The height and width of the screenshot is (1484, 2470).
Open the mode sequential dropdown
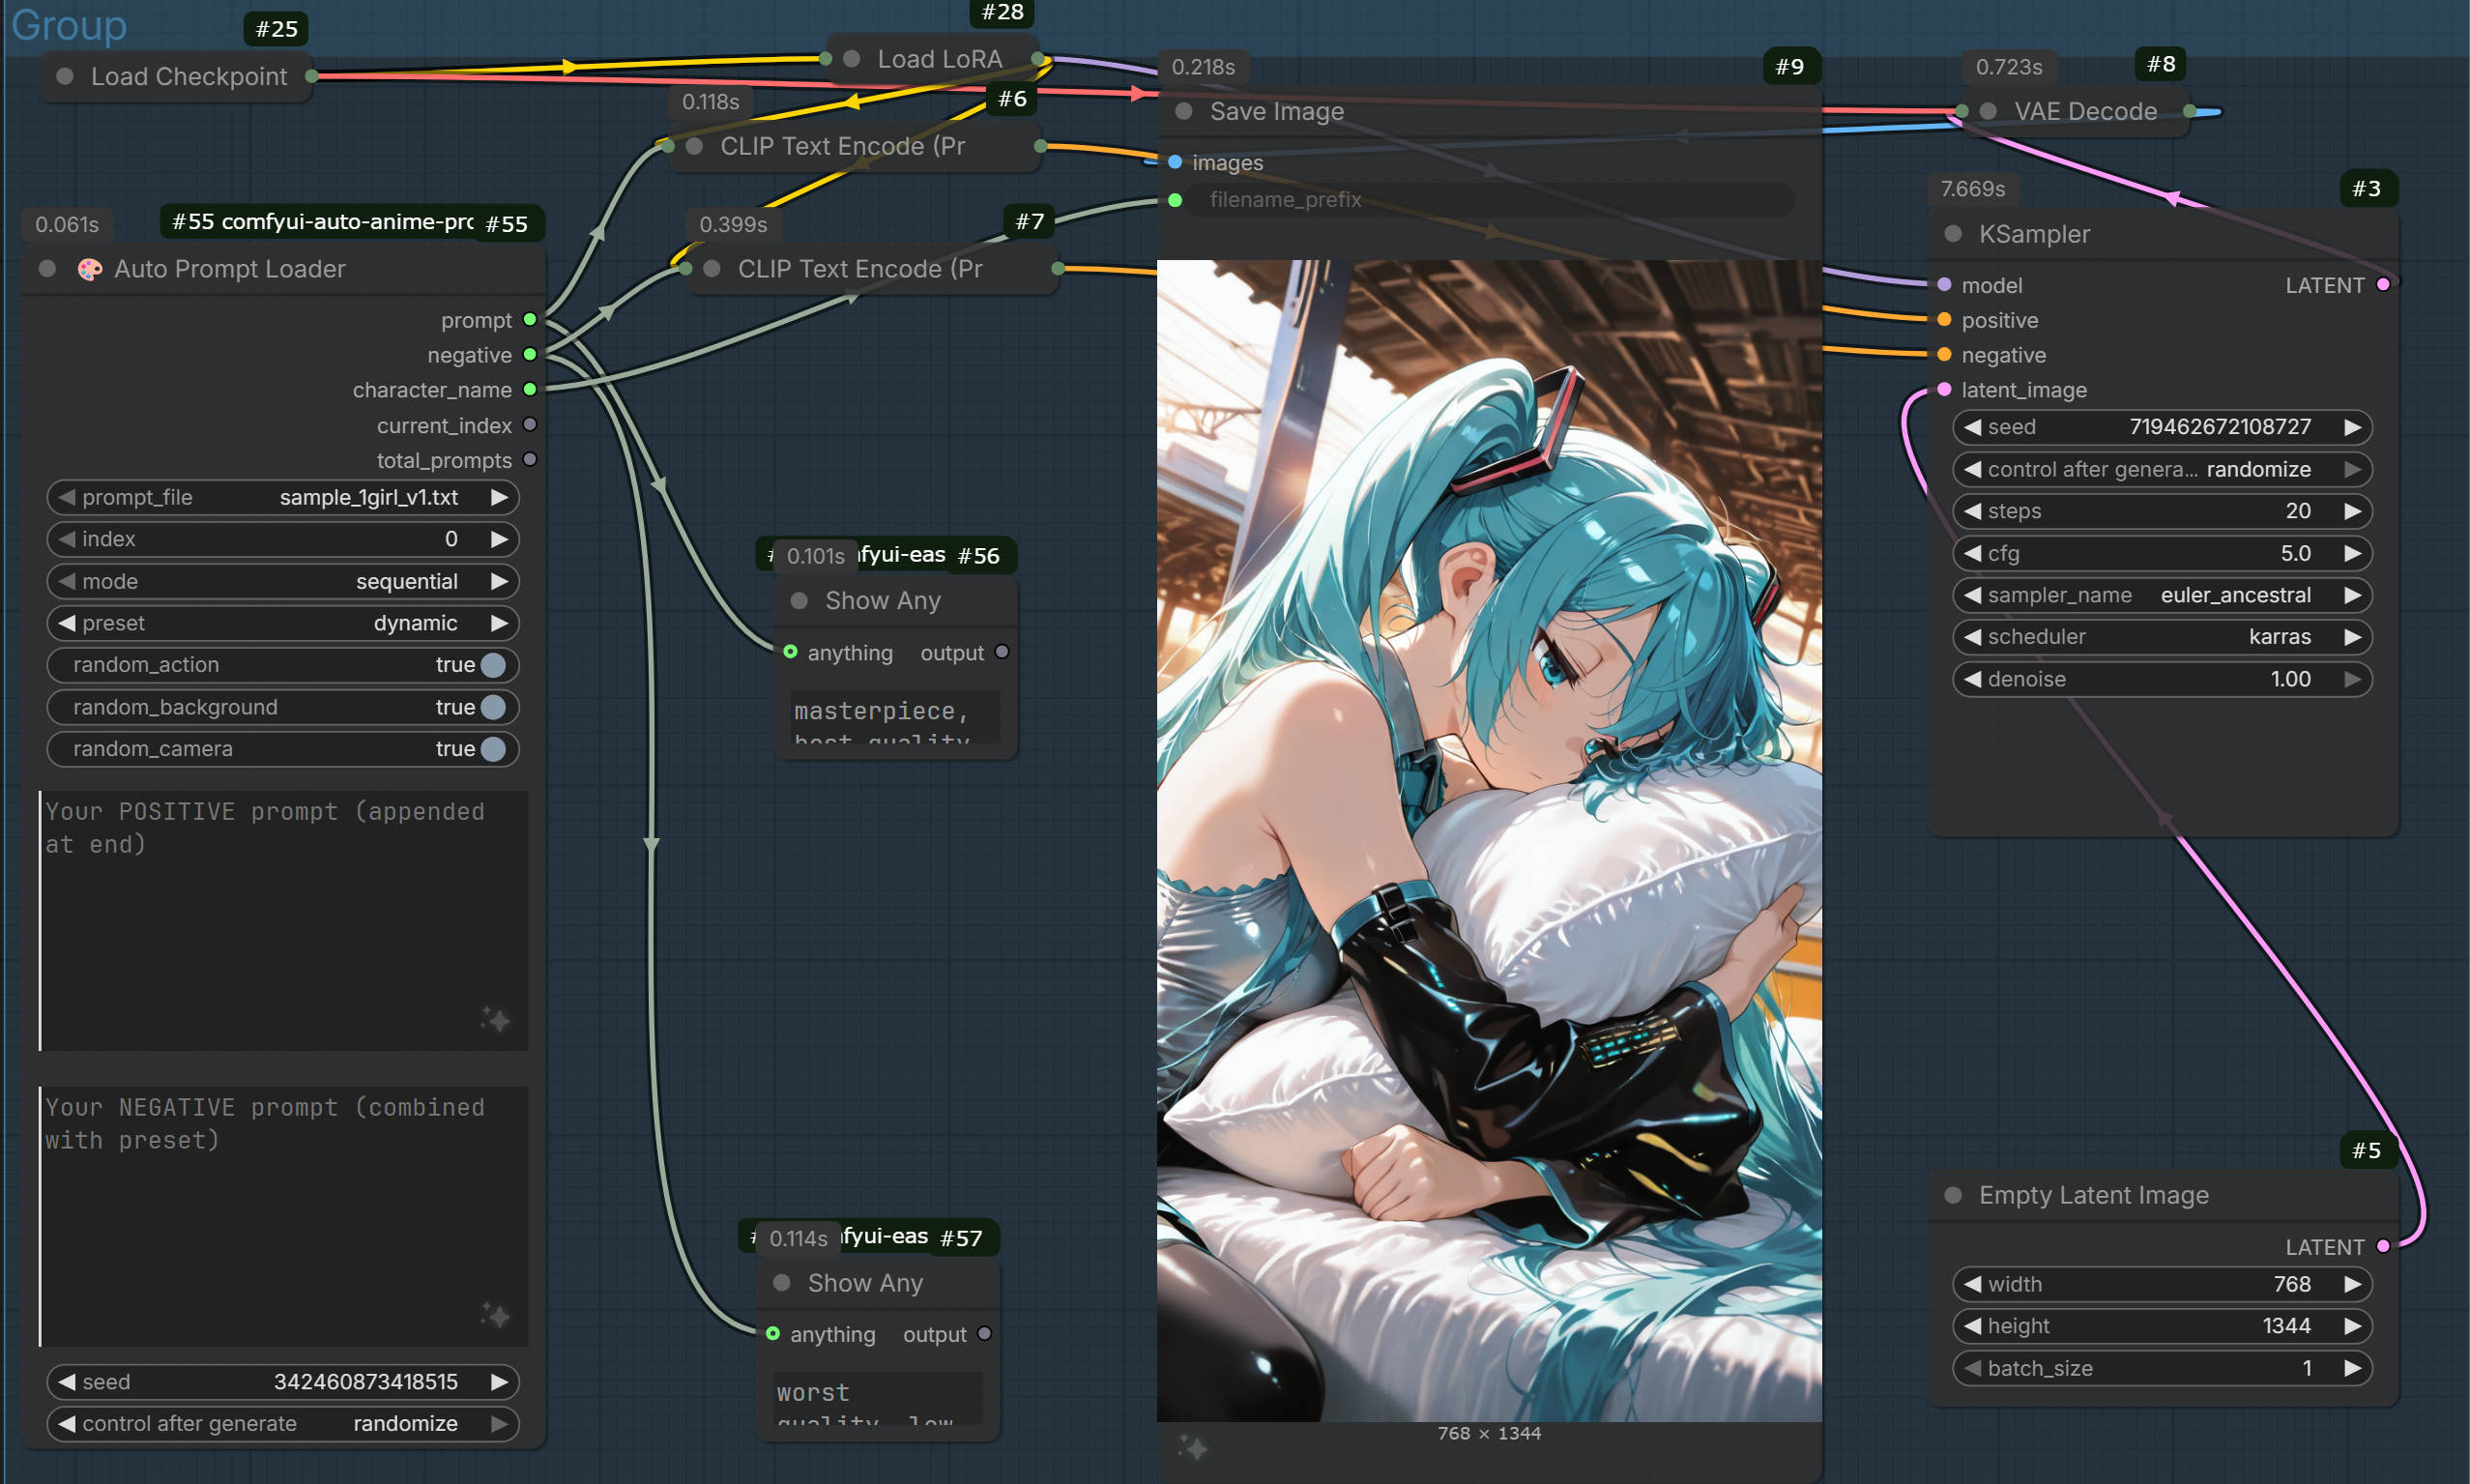pyautogui.click(x=283, y=581)
